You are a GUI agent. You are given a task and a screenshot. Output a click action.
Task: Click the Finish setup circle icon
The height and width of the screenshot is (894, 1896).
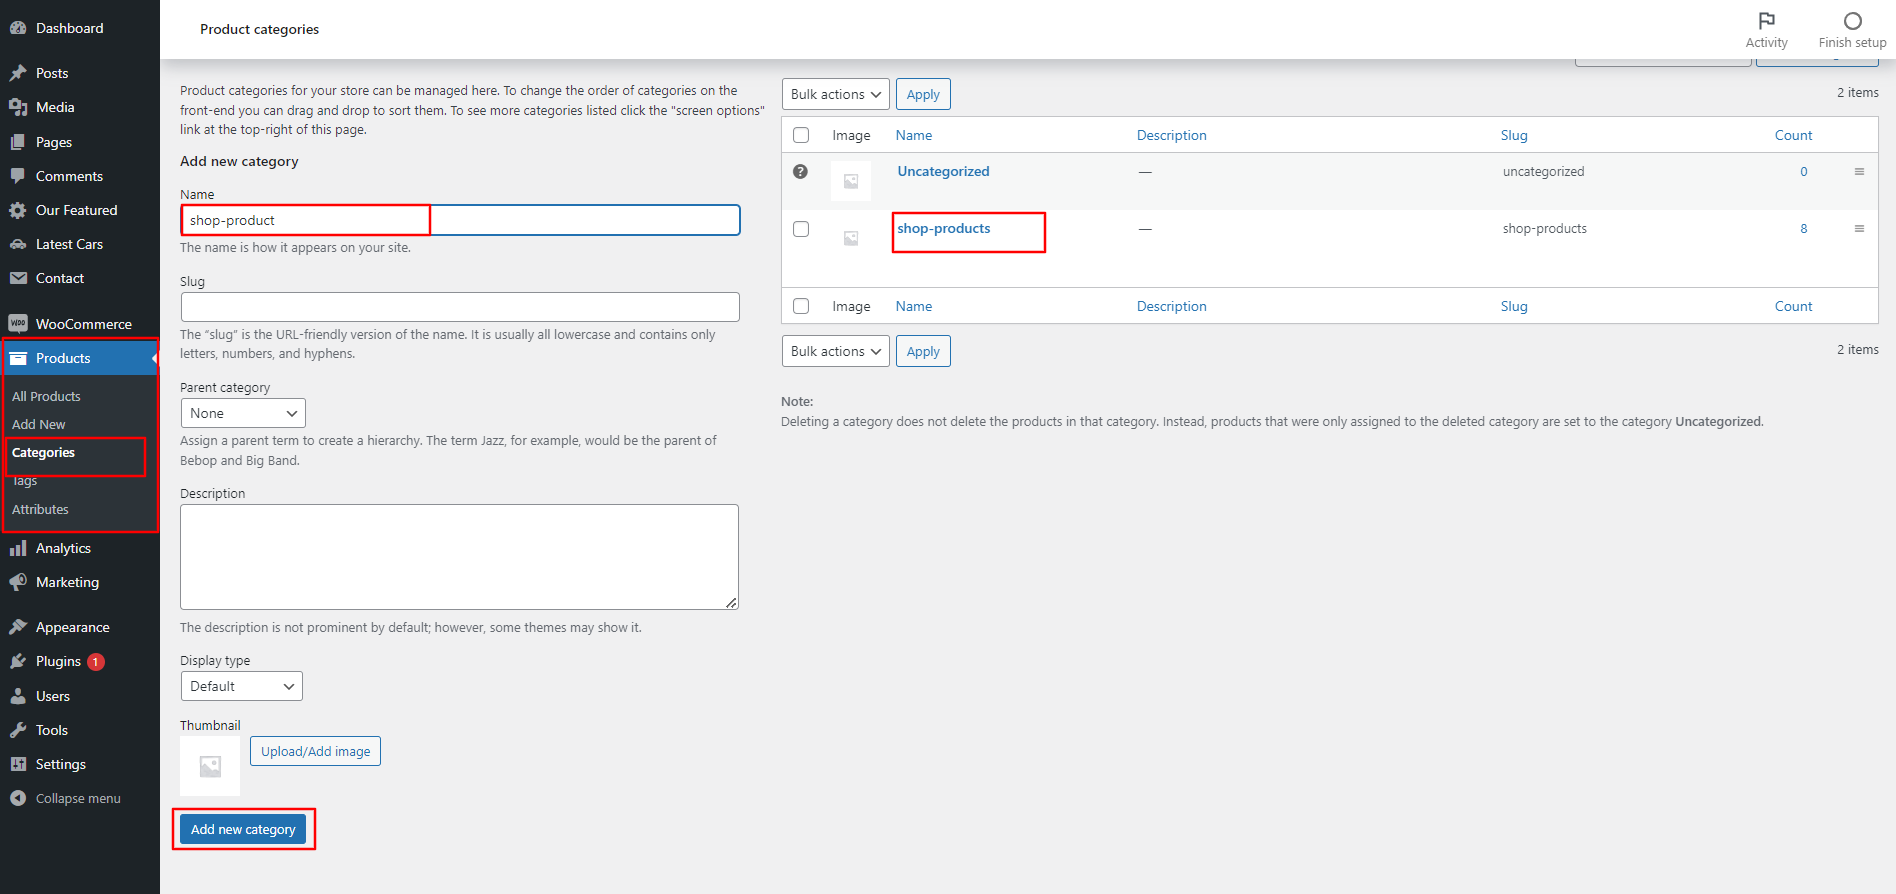click(1852, 21)
